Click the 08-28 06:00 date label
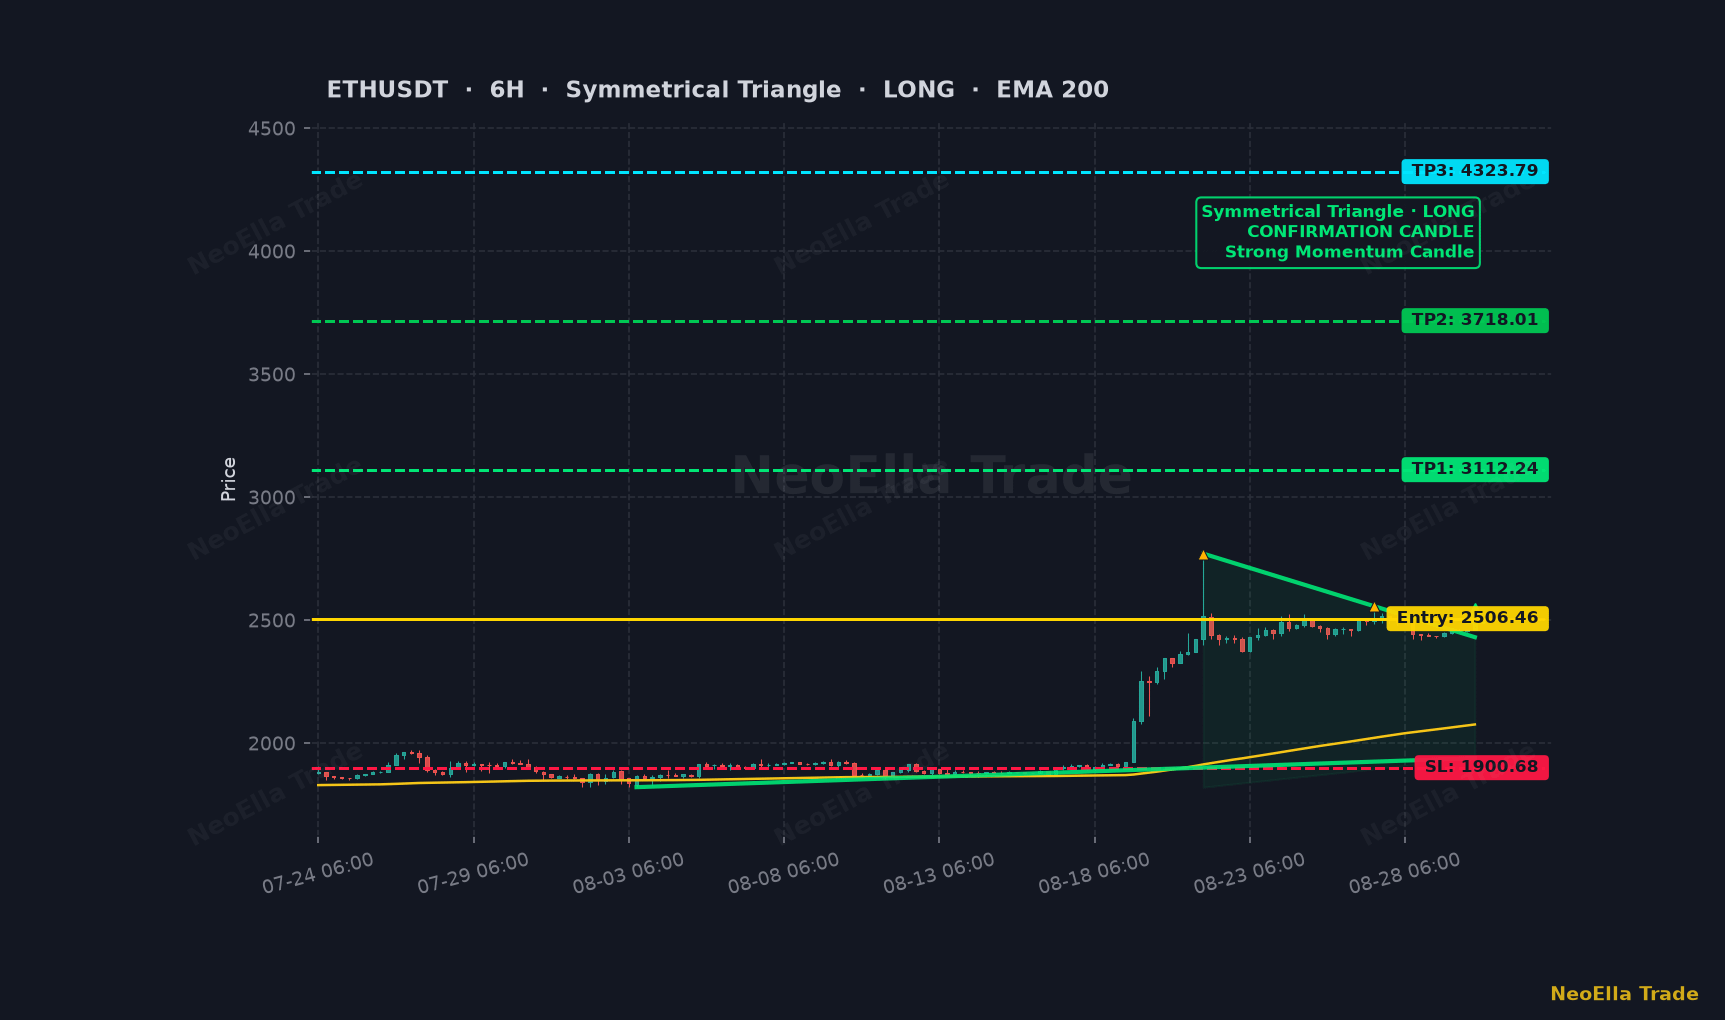Viewport: 1725px width, 1020px height. tap(1404, 873)
